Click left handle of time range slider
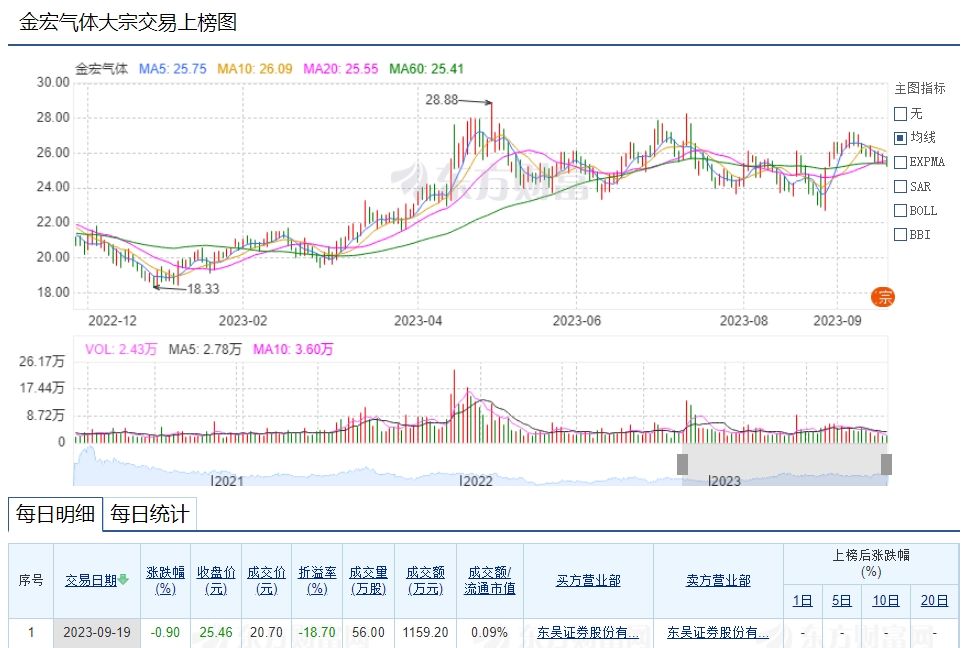 pyautogui.click(x=683, y=464)
